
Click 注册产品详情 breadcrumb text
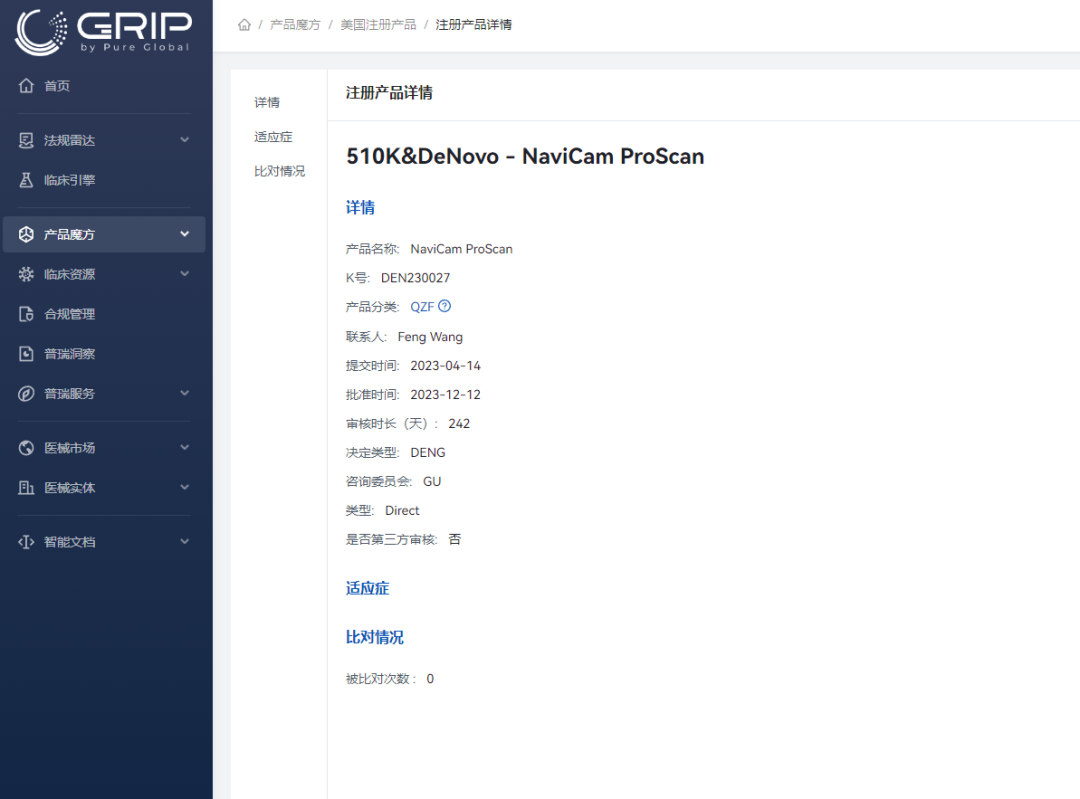click(x=474, y=25)
